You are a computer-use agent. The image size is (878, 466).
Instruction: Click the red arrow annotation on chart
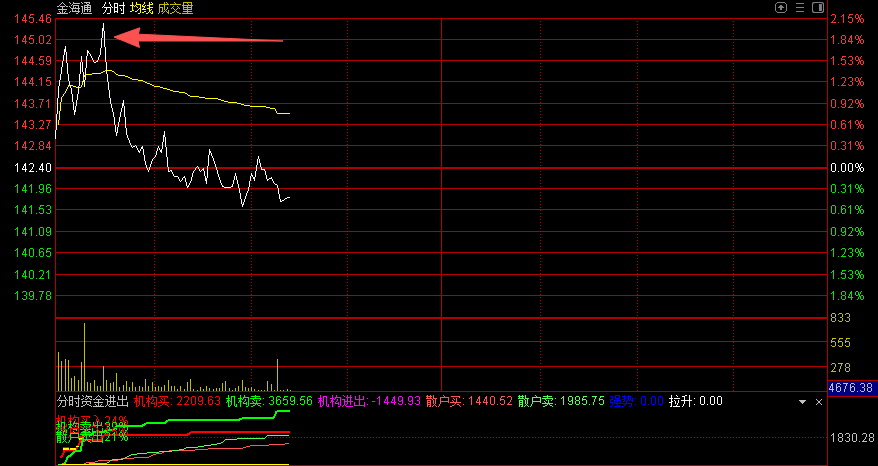coord(199,39)
